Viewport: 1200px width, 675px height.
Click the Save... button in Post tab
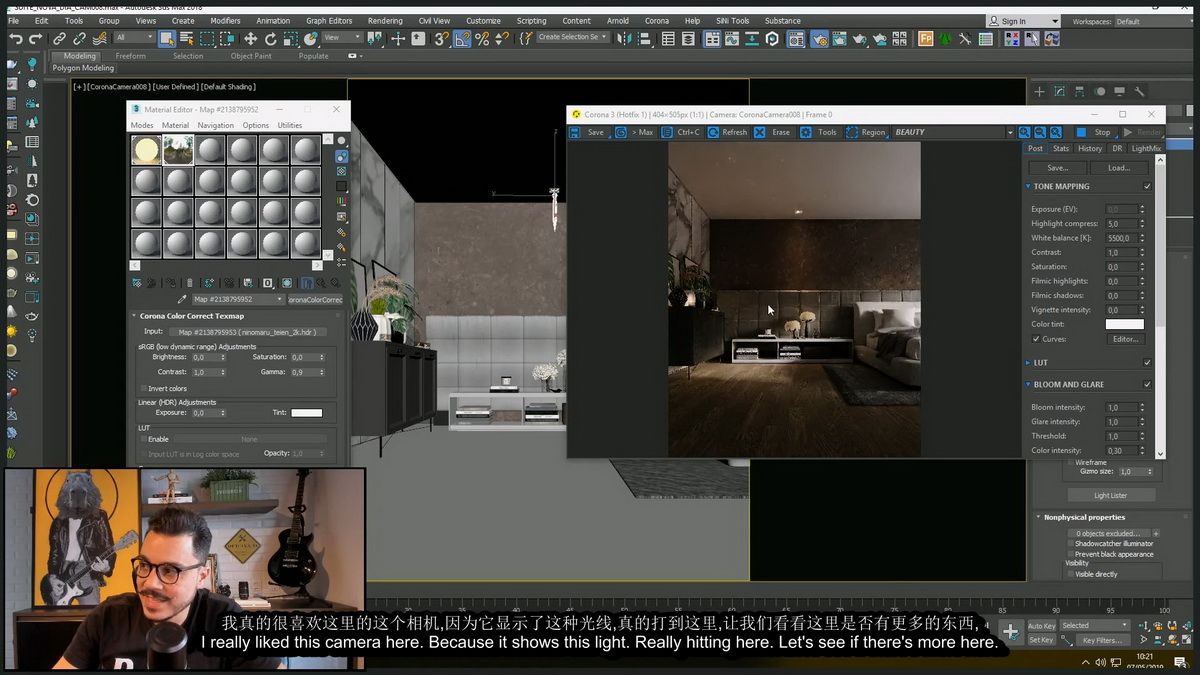[x=1057, y=168]
